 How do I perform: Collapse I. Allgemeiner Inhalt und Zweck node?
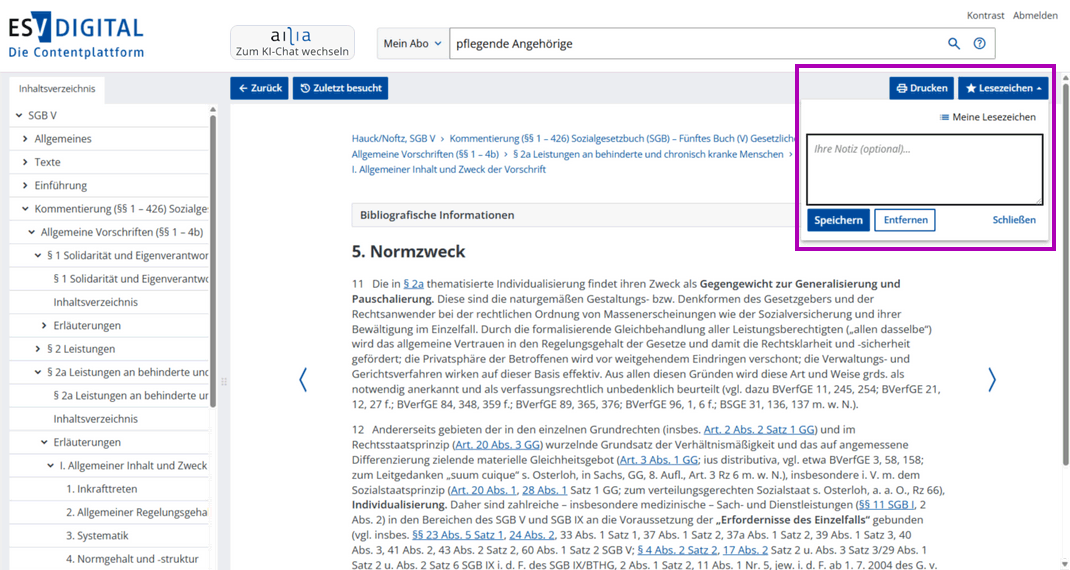coord(50,466)
